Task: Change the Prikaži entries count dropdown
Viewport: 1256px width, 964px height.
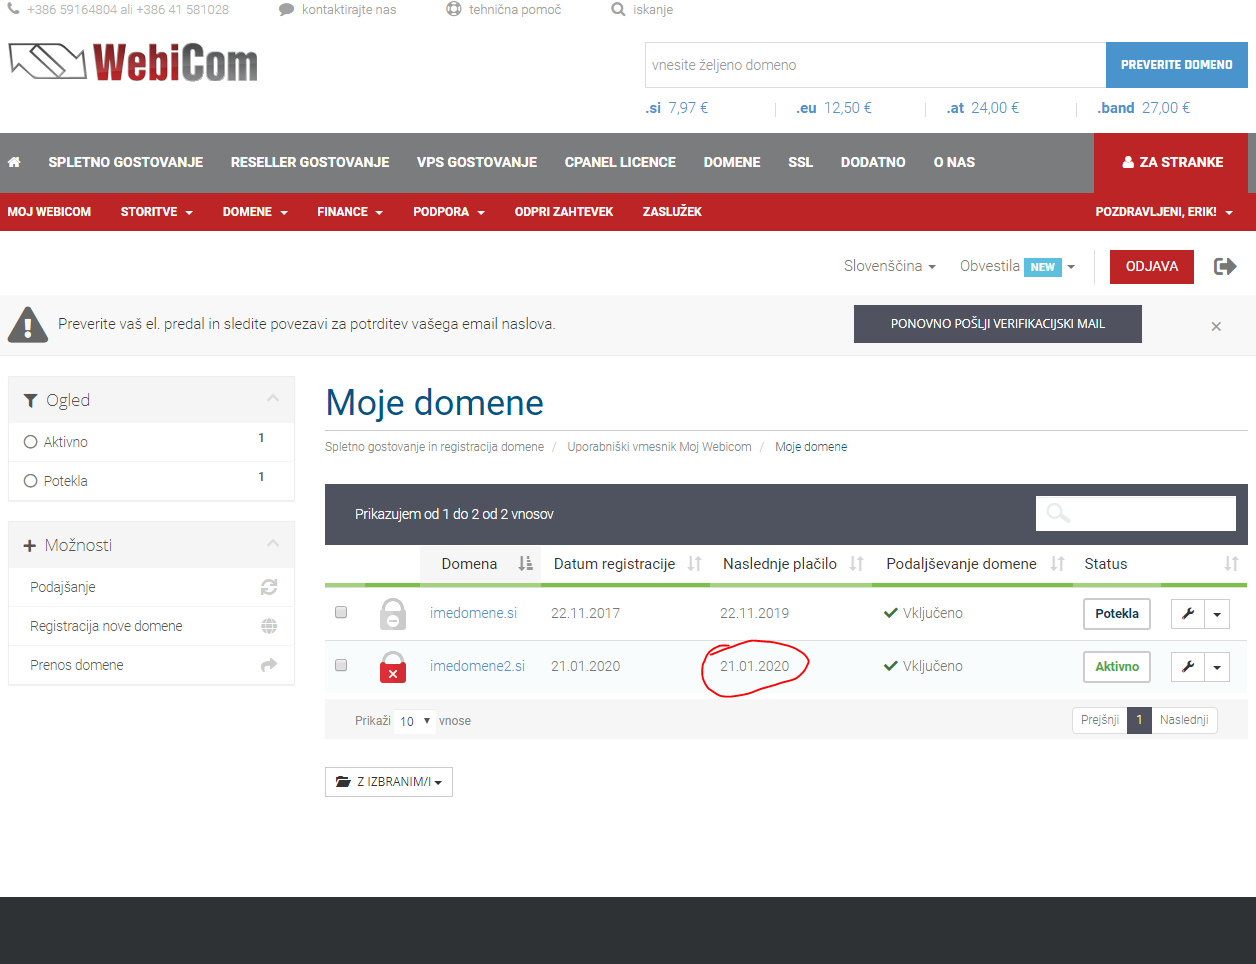Action: coord(414,721)
